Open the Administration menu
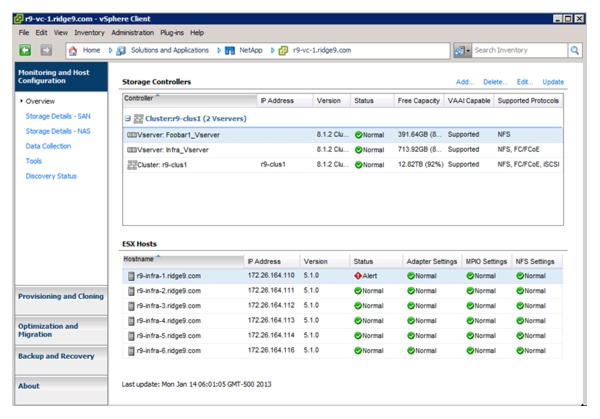600x419 pixels. click(132, 33)
